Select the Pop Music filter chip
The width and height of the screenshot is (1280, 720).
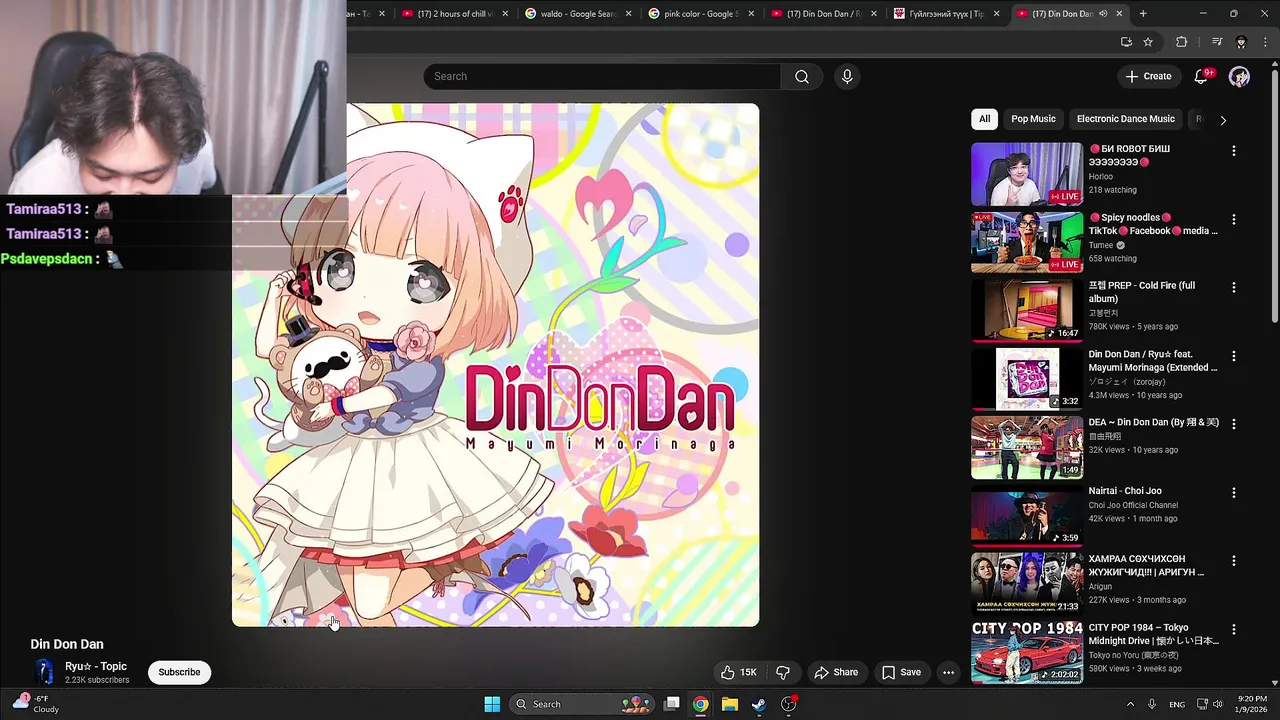[1033, 119]
